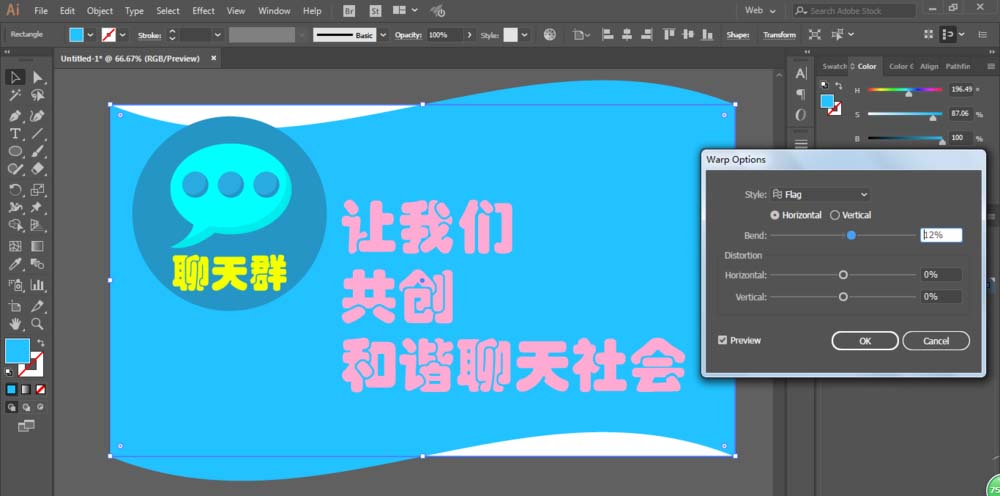
Task: Open the warp Style Flag dropdown
Action: 820,194
